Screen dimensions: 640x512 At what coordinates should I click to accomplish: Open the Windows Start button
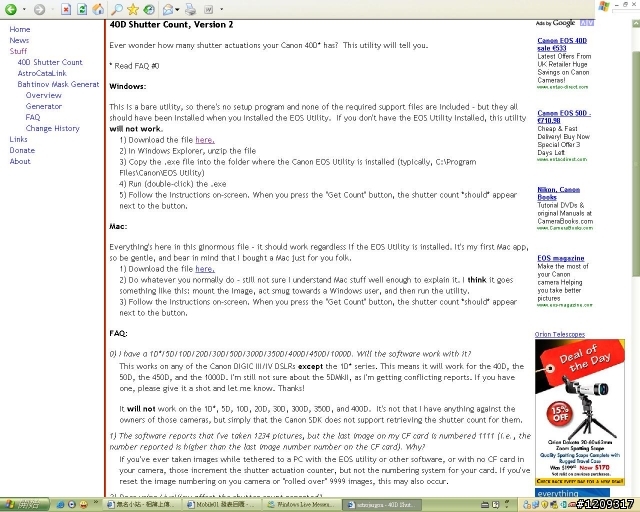[24, 505]
